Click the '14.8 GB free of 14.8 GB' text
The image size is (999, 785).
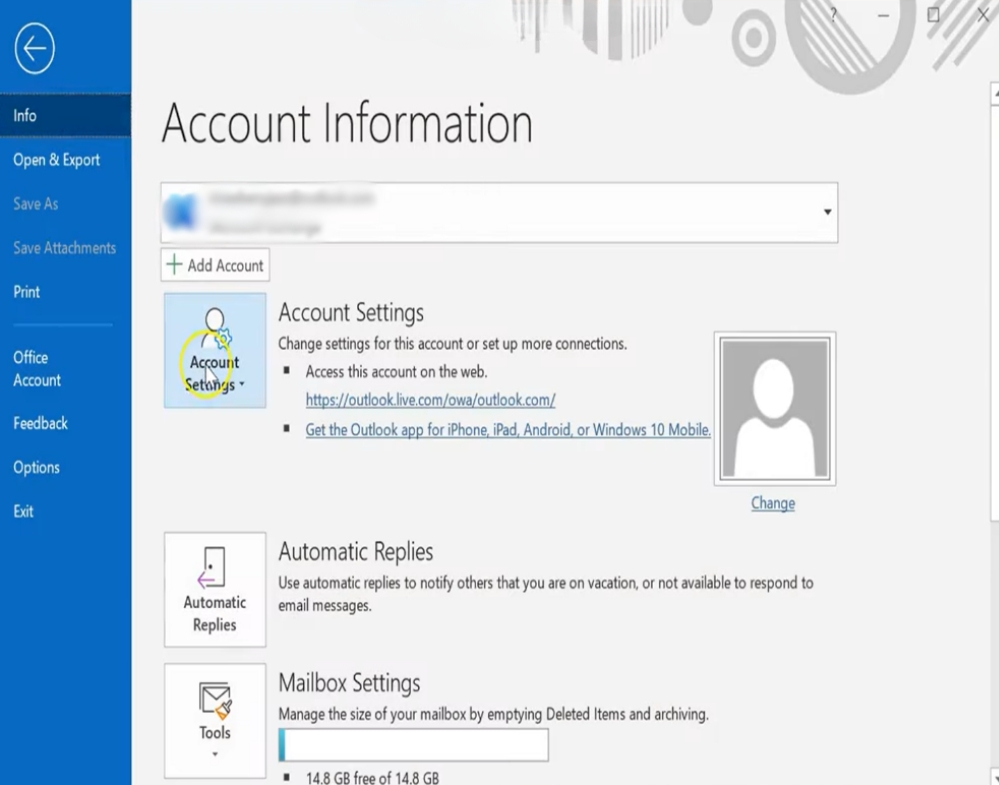pos(372,777)
